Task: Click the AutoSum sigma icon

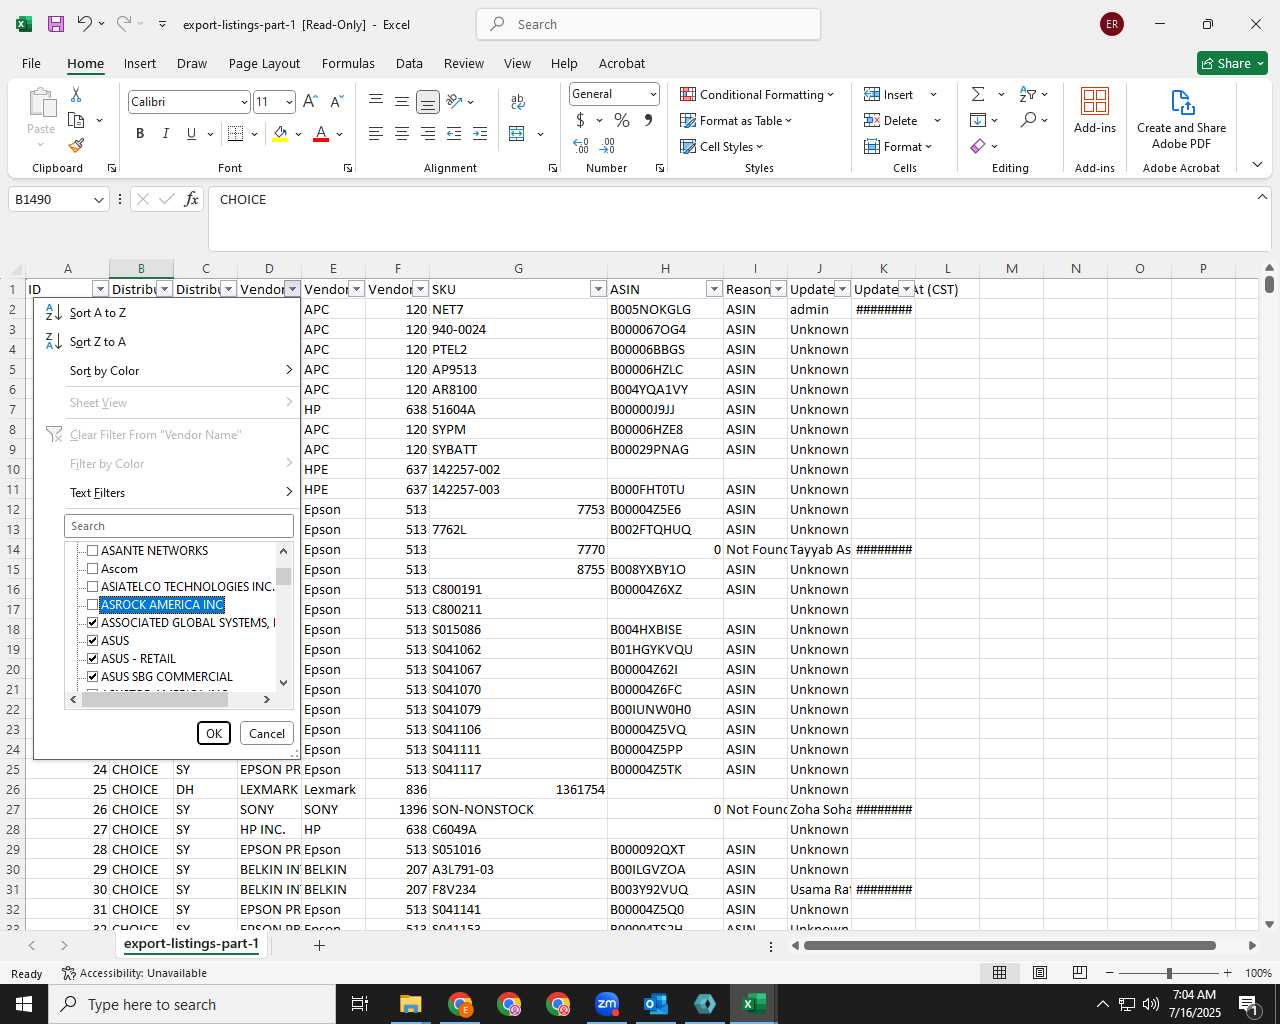Action: coord(978,94)
